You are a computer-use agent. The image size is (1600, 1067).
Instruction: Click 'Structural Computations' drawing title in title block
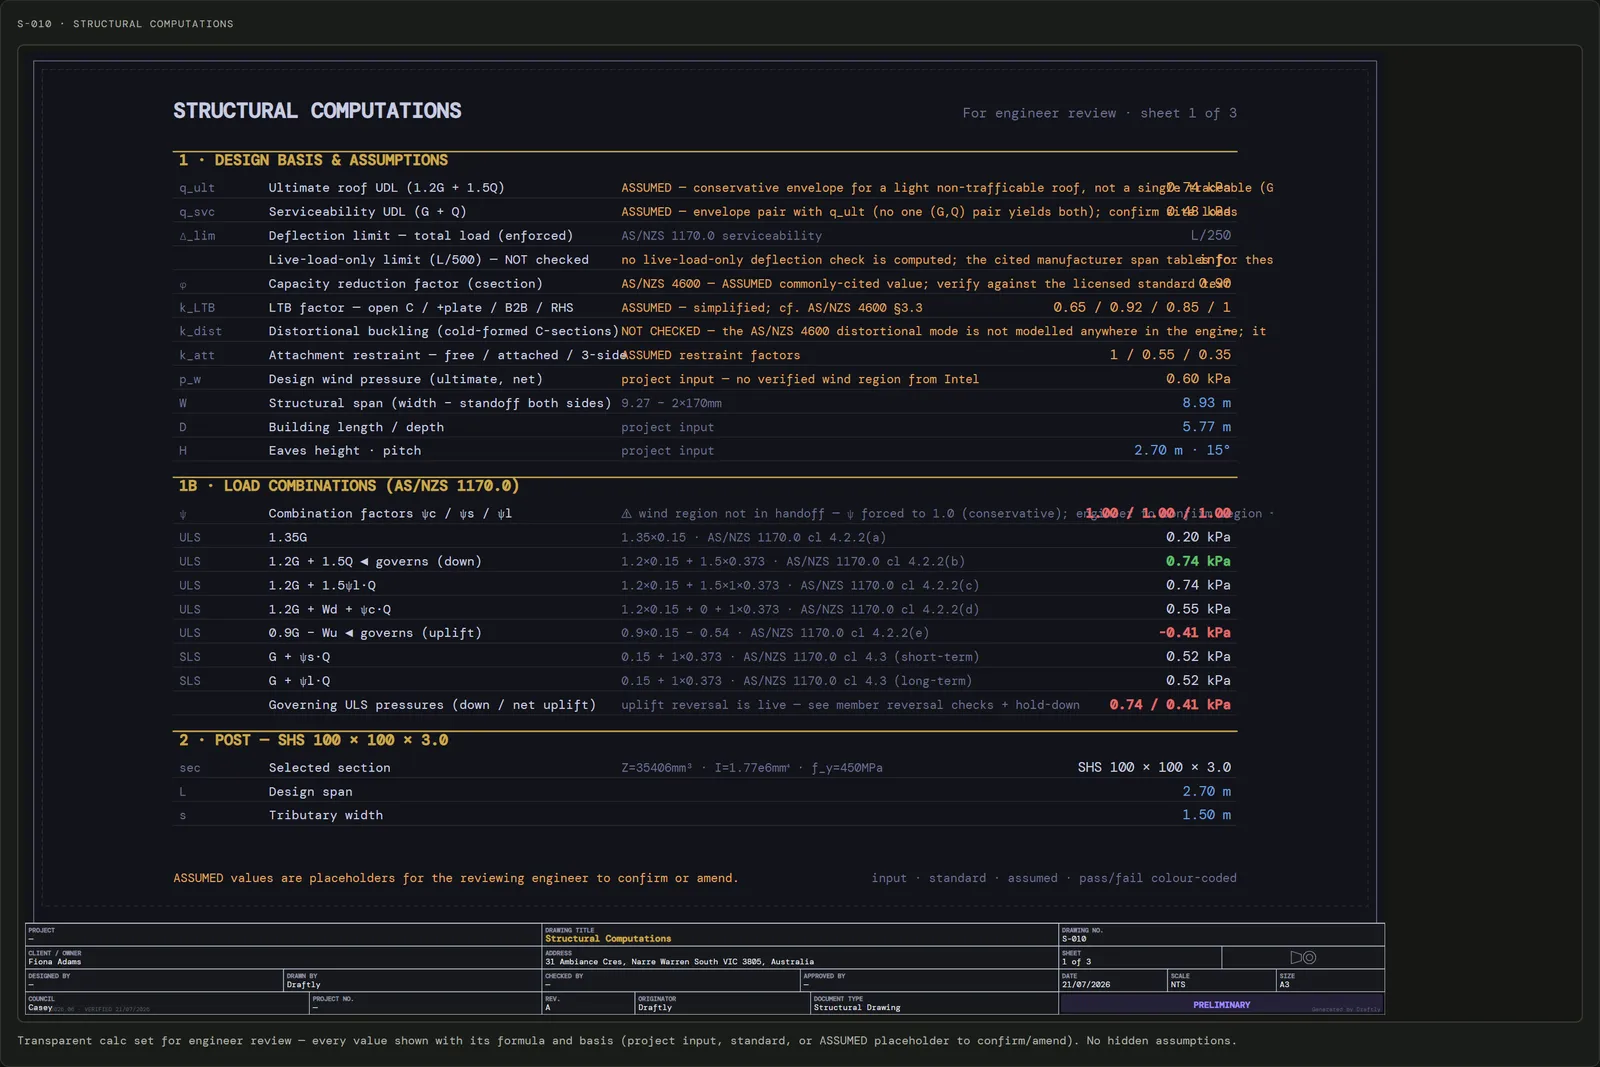[x=608, y=939]
